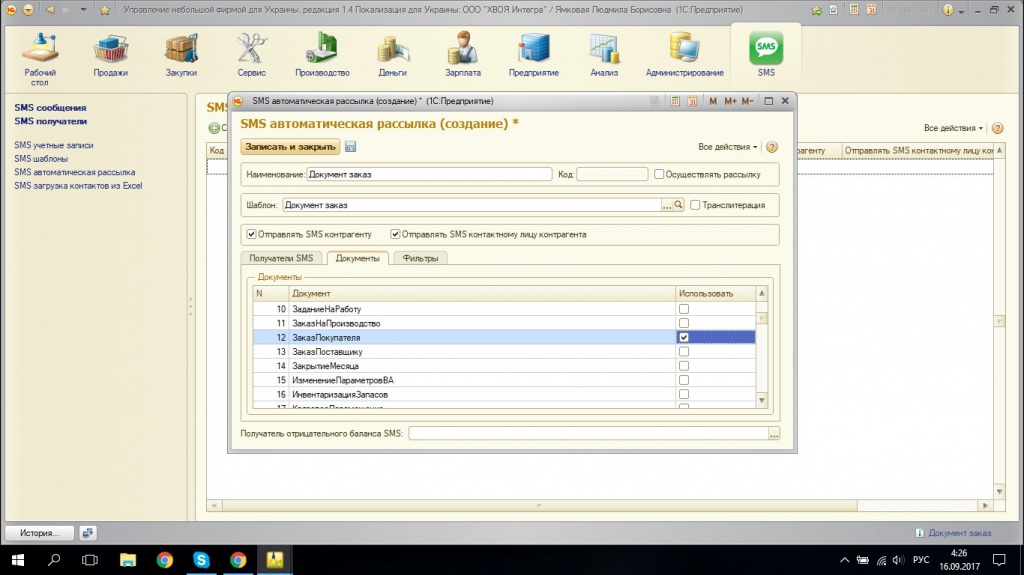Uncheck Использовать for ЗаказПокупателя

pyautogui.click(x=684, y=338)
